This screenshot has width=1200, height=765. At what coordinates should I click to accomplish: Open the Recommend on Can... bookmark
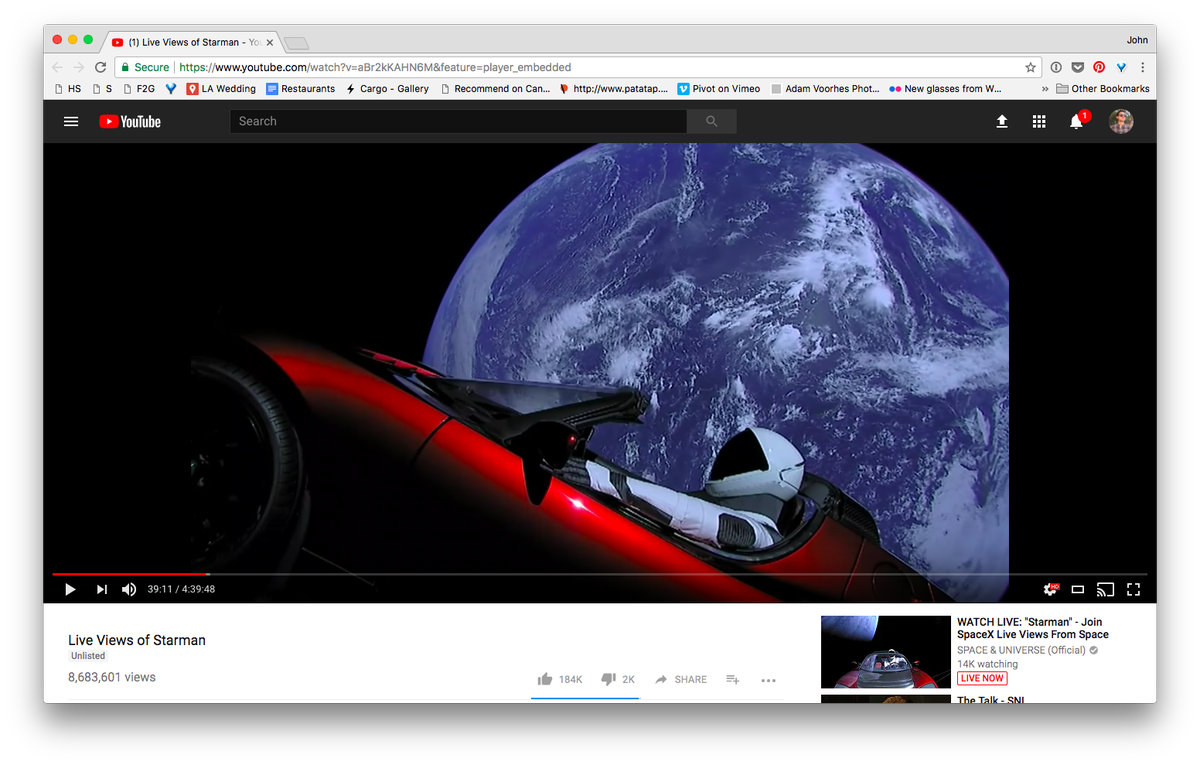click(495, 88)
